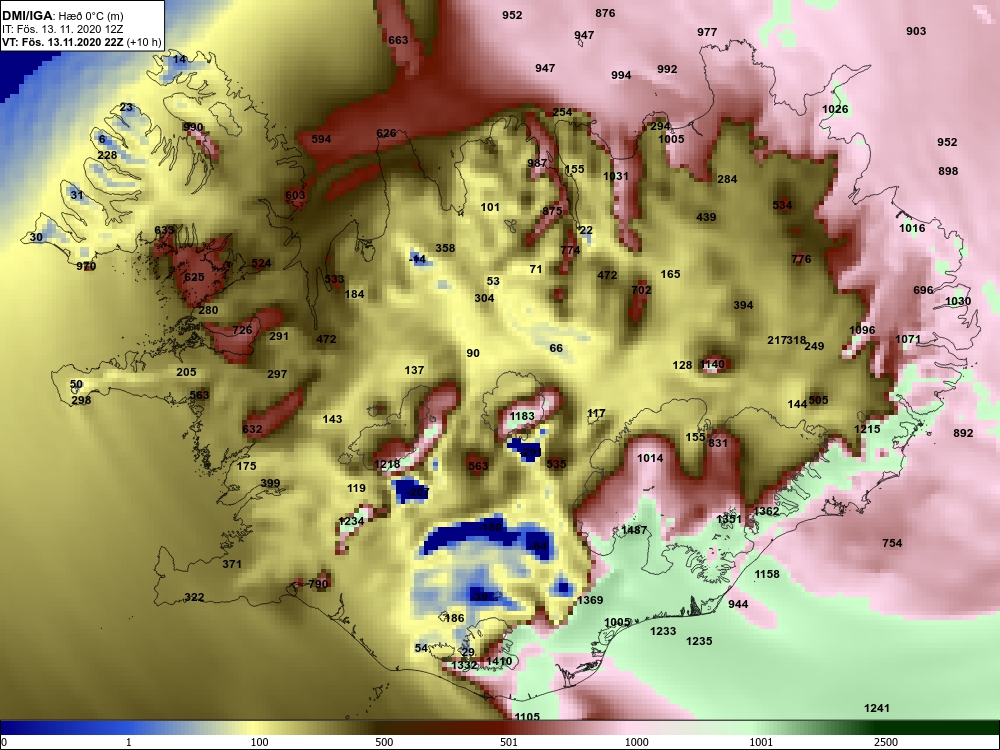Screen dimensions: 1000x750
Task: Click the map value '1026'
Action: (x=835, y=109)
